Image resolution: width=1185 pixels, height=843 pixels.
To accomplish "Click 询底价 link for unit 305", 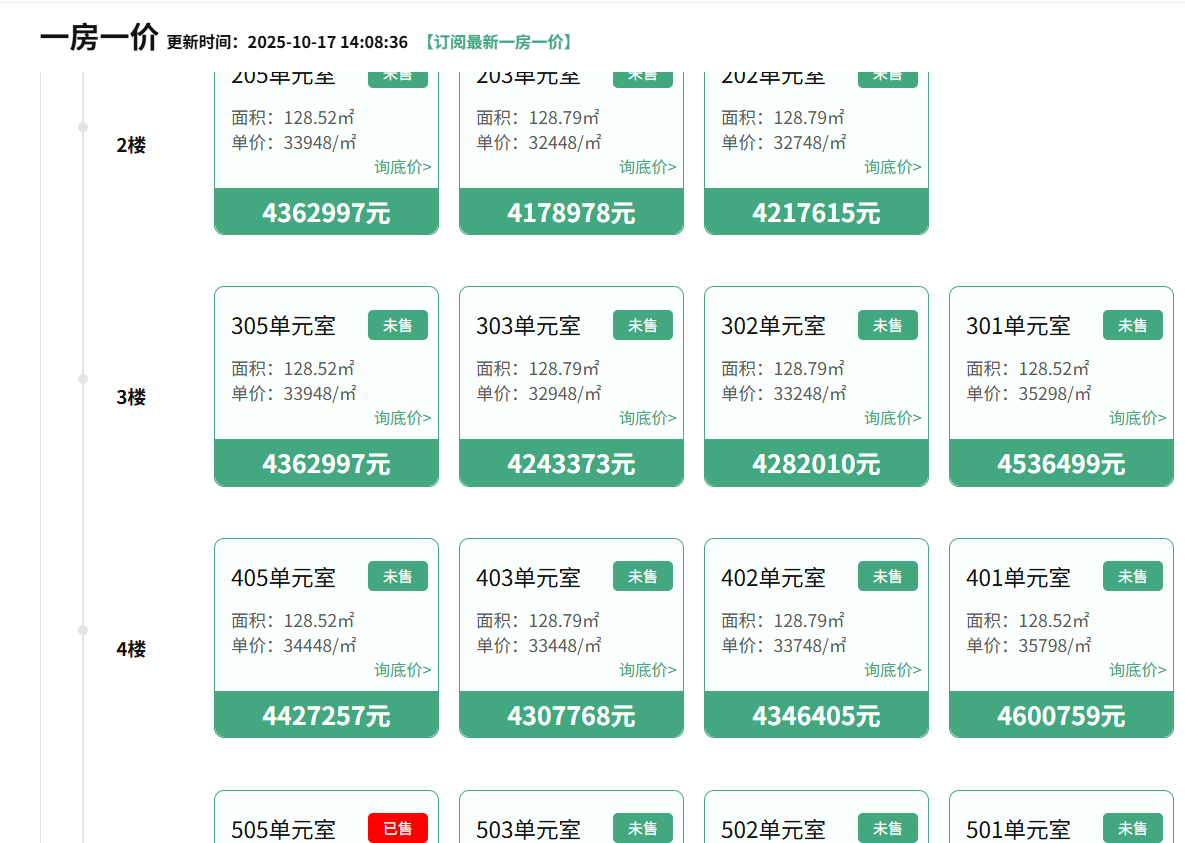I will 403,418.
